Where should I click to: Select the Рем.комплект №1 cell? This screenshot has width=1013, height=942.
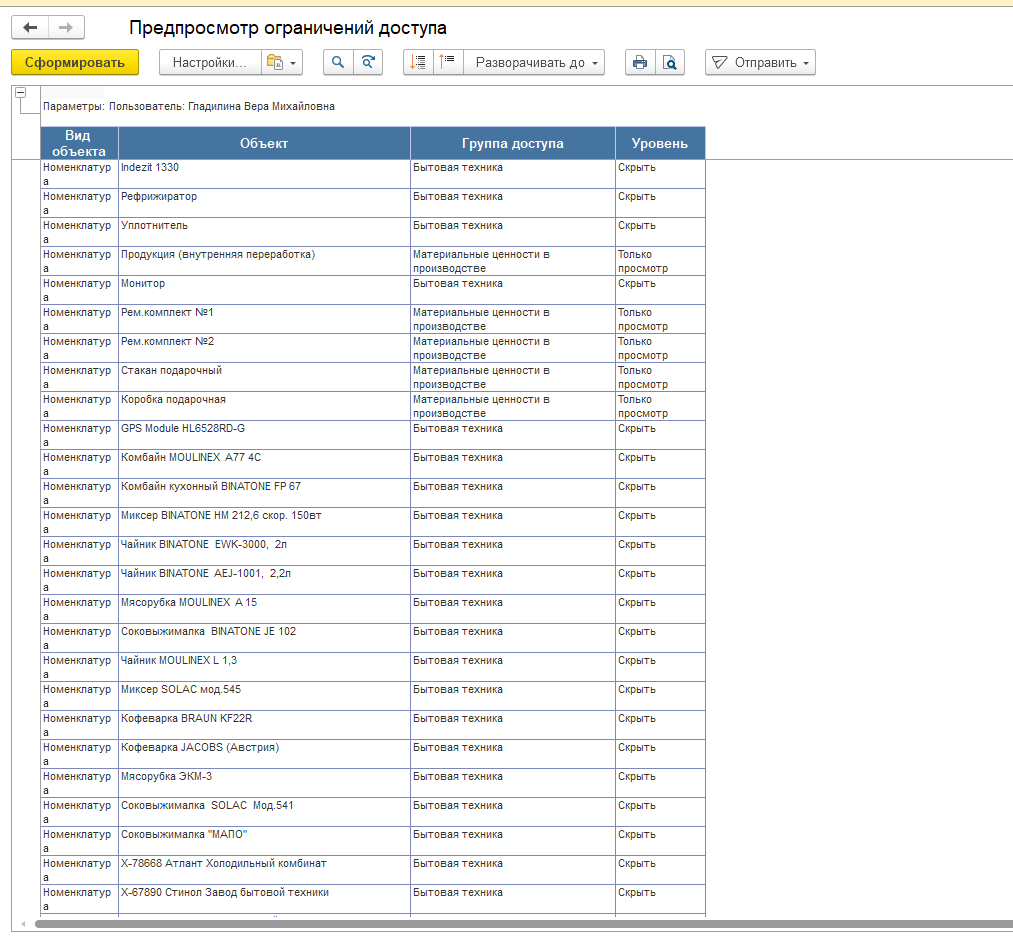[264, 320]
